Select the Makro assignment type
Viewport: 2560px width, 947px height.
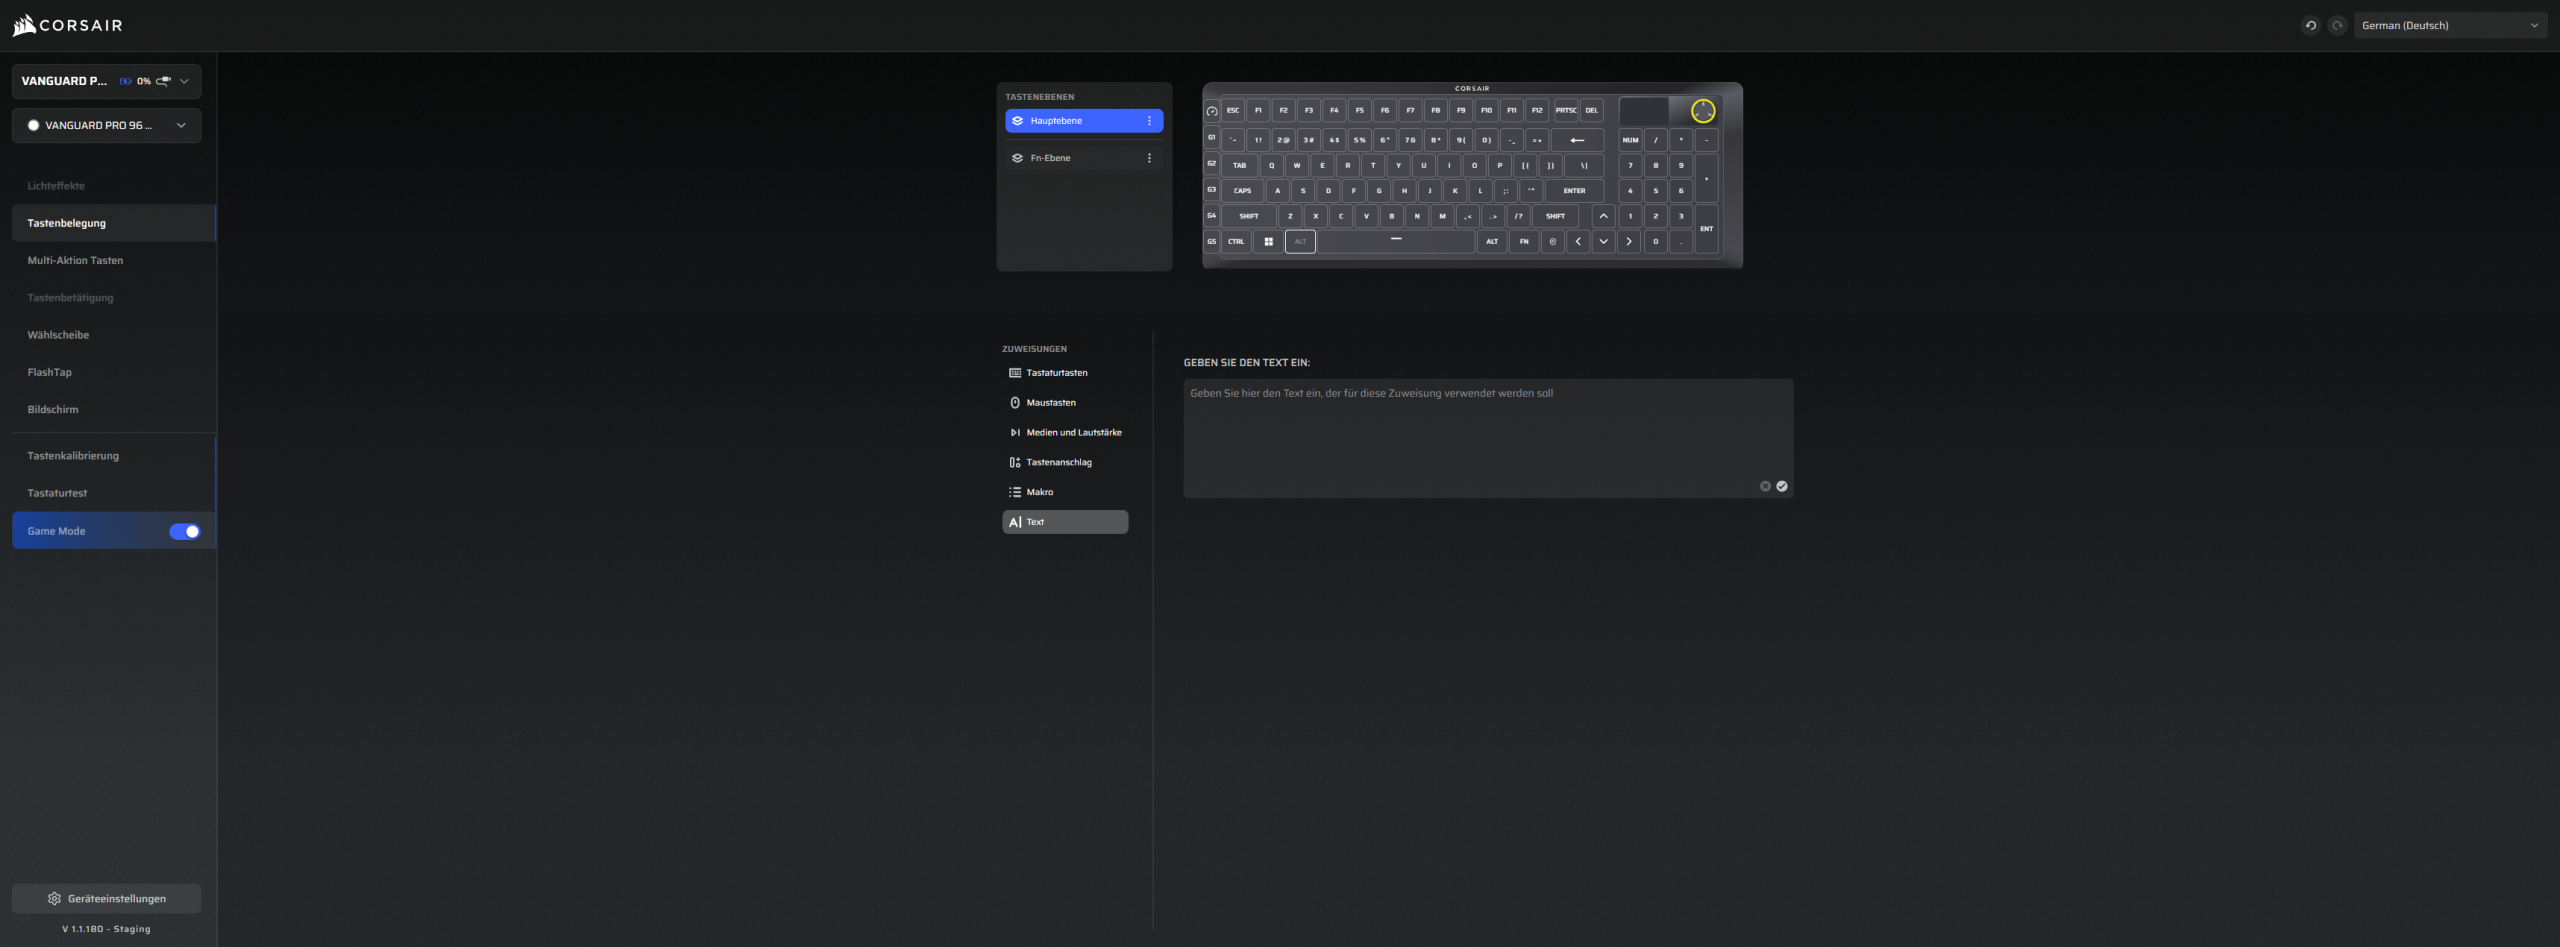(1039, 492)
